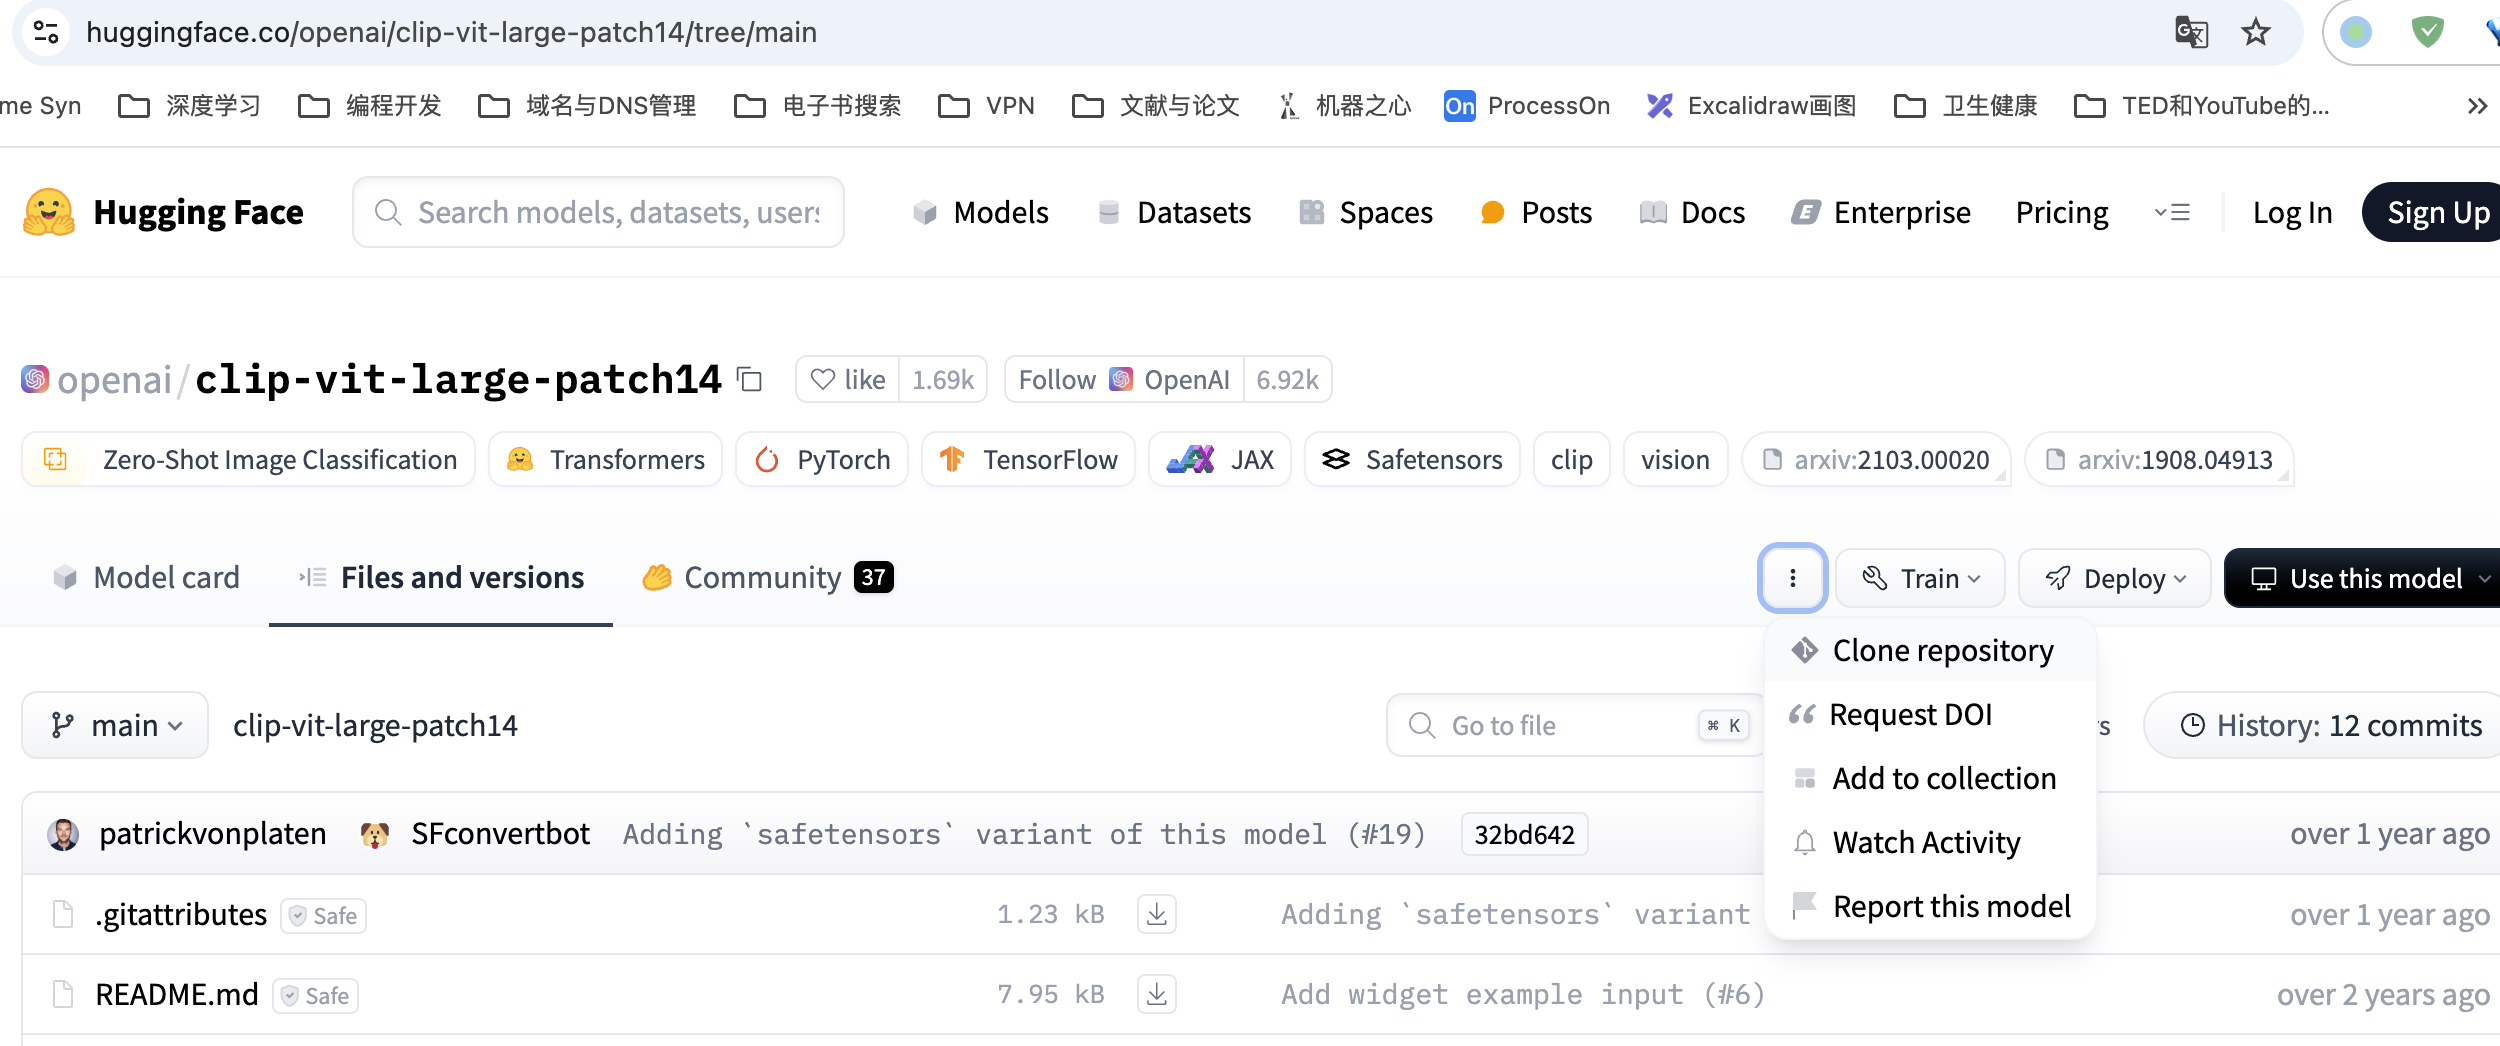
Task: Open the 域名与DNS管理 bookmark folder
Action: click(587, 106)
